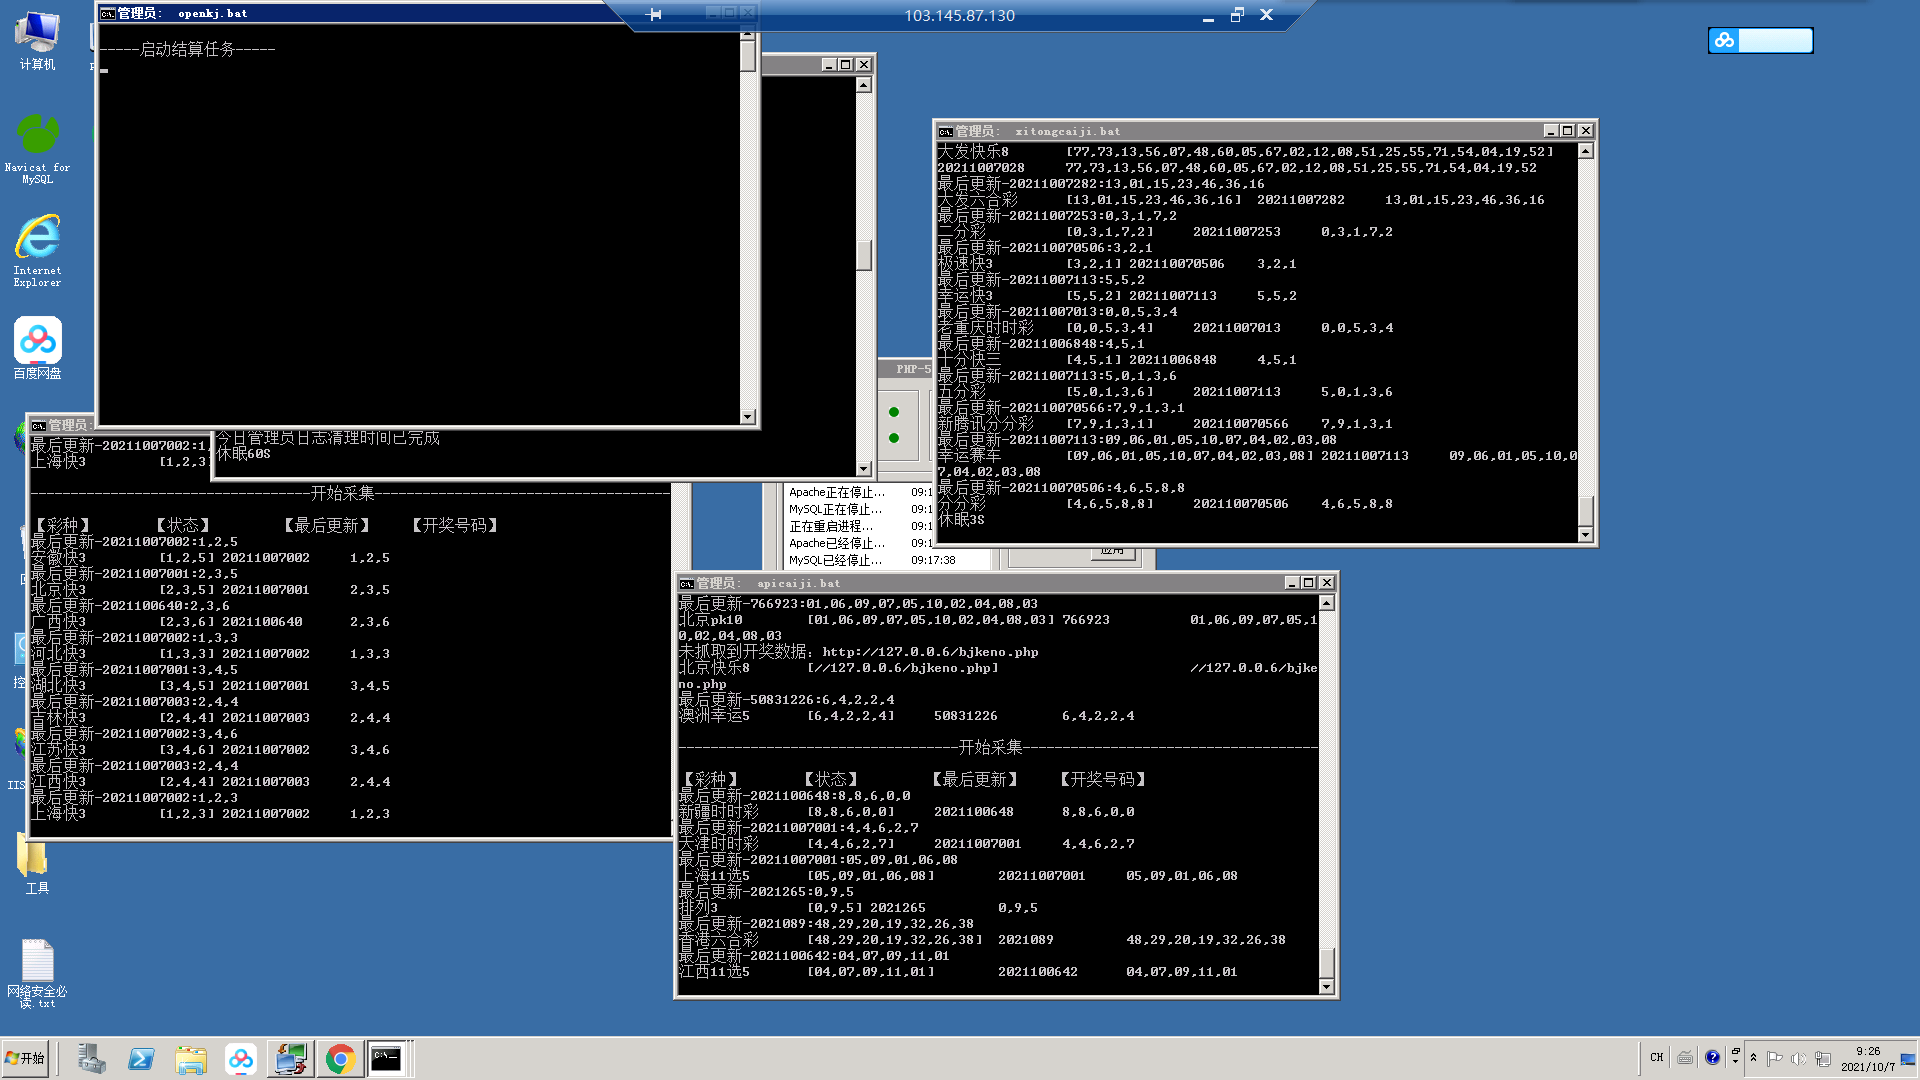The height and width of the screenshot is (1080, 1920).
Task: Toggle the speaker volume tray icon
Action: tap(1798, 1059)
